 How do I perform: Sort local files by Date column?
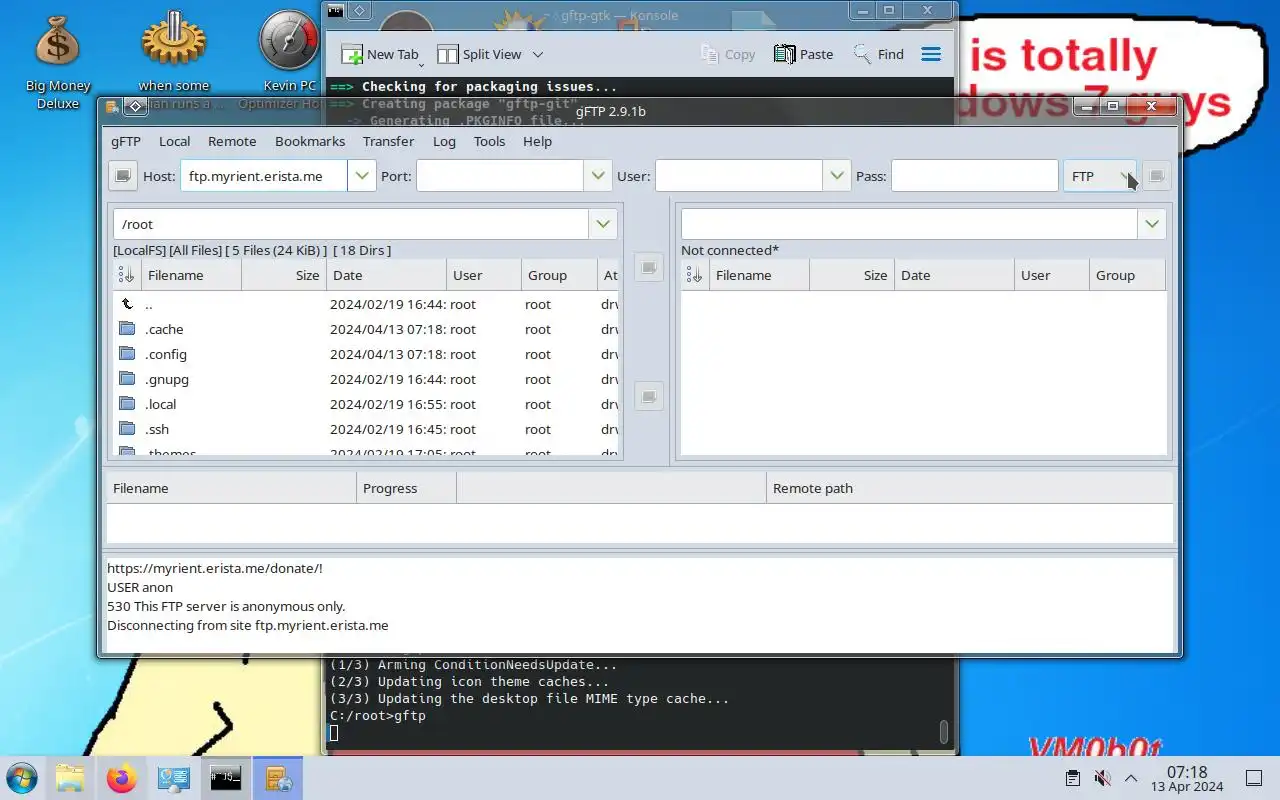pyautogui.click(x=386, y=275)
